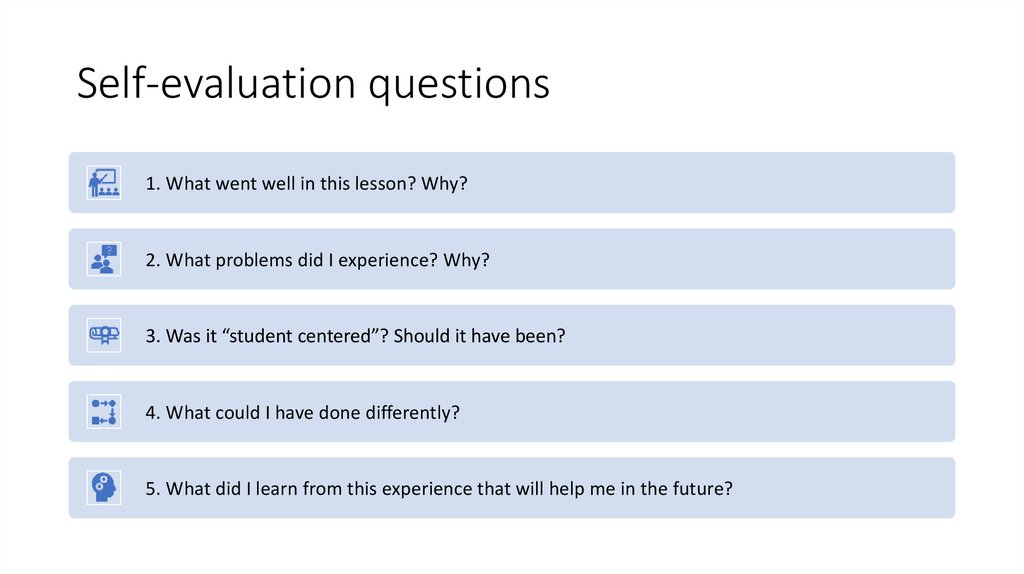Select the people with question mark icon
Image resolution: width=1024 pixels, height=574 pixels.
(104, 259)
